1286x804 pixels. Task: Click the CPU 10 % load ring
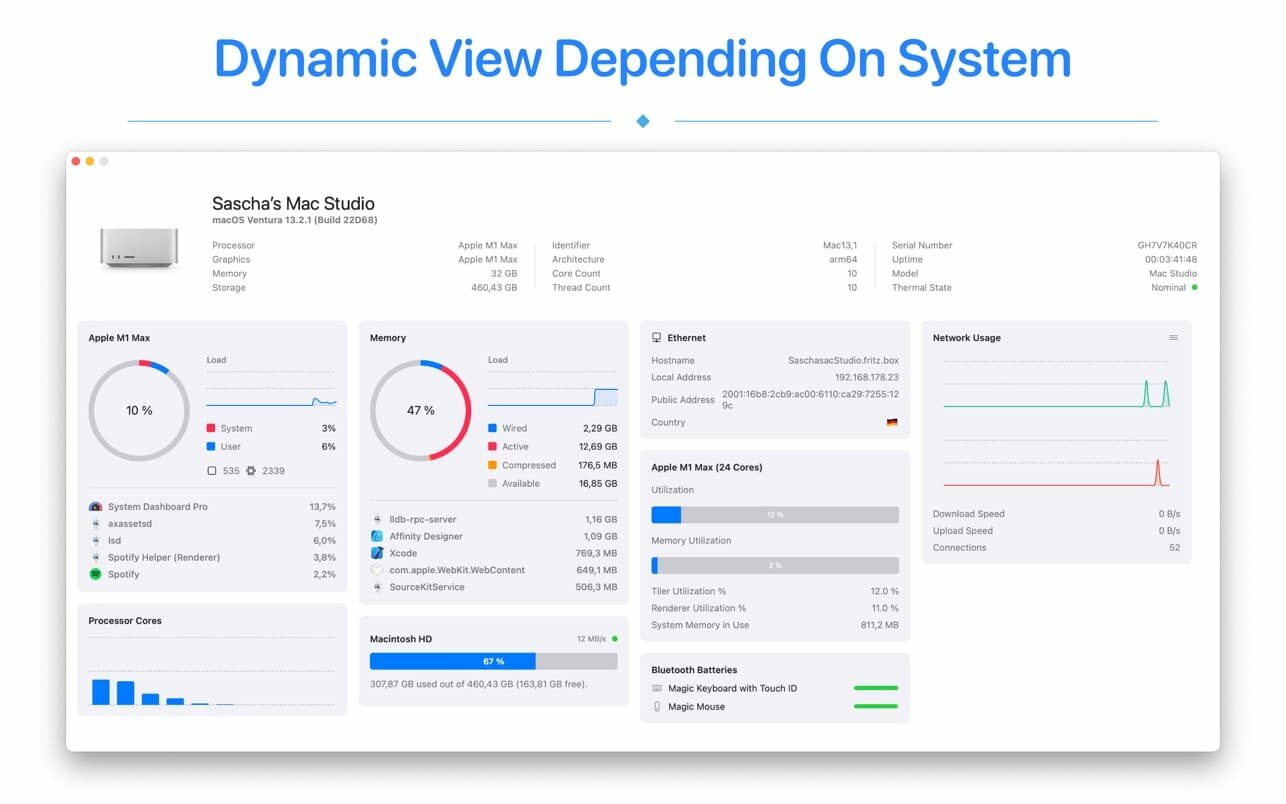(139, 411)
